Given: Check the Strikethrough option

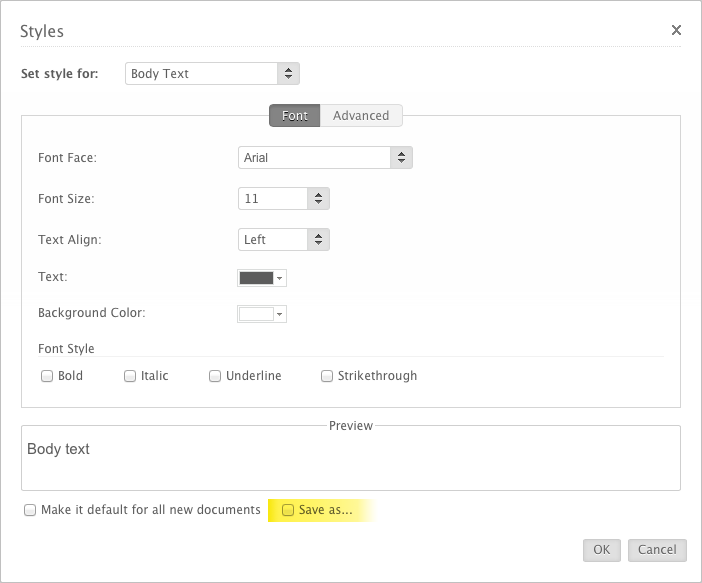Looking at the screenshot, I should (327, 377).
